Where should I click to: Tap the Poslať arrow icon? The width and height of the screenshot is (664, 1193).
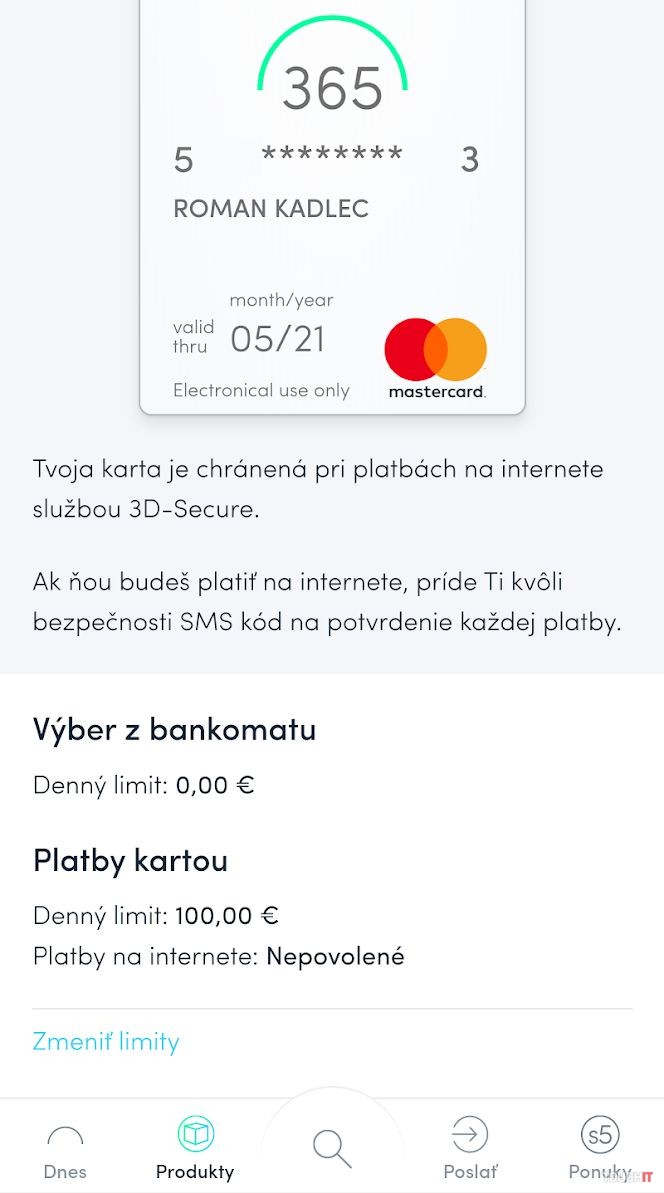pos(469,1134)
